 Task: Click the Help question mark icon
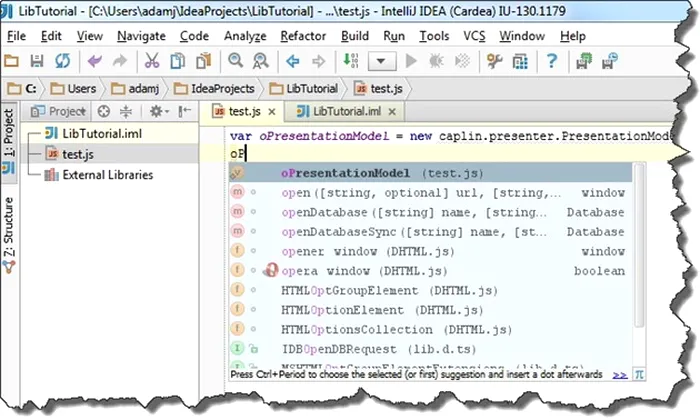coord(552,60)
